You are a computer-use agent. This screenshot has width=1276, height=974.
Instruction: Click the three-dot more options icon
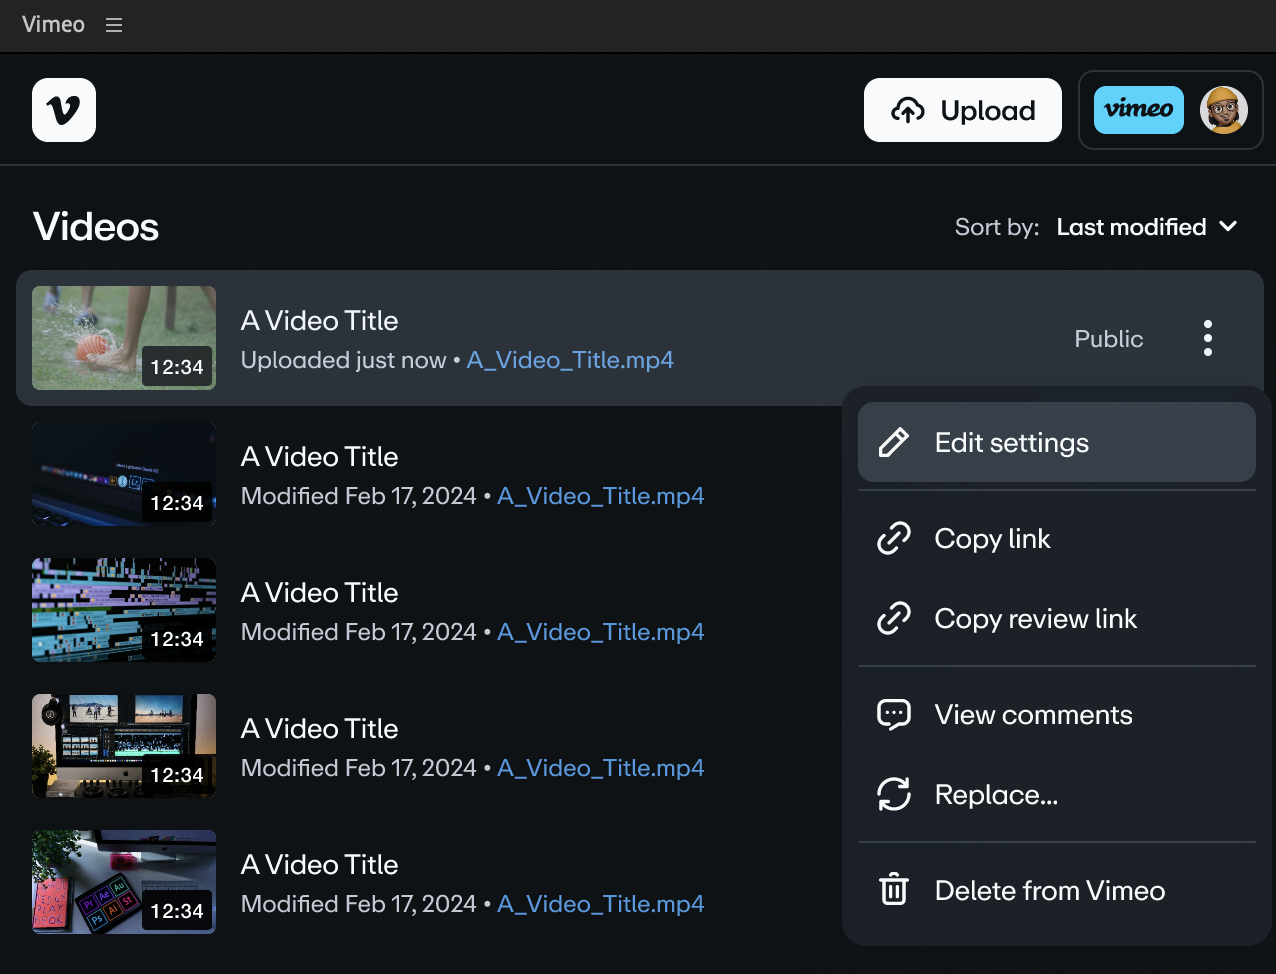(x=1208, y=339)
